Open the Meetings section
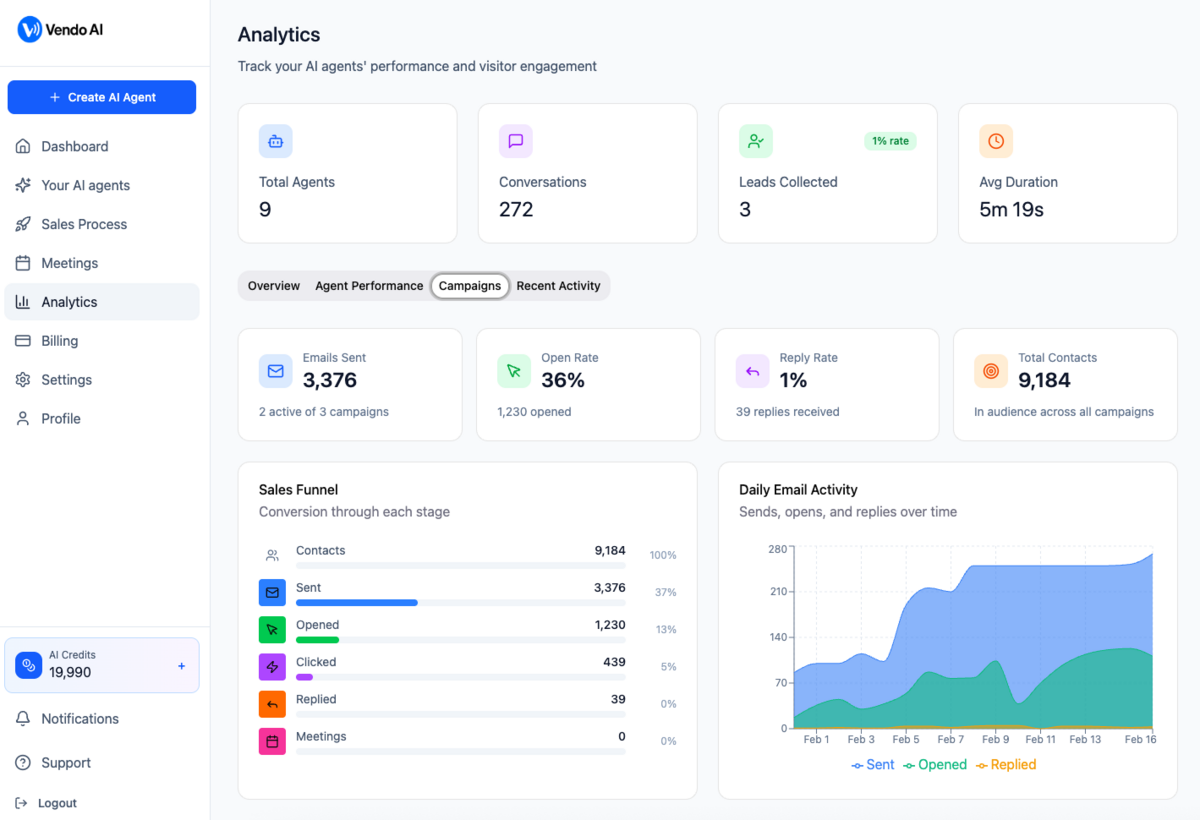The image size is (1200, 820). [70, 263]
